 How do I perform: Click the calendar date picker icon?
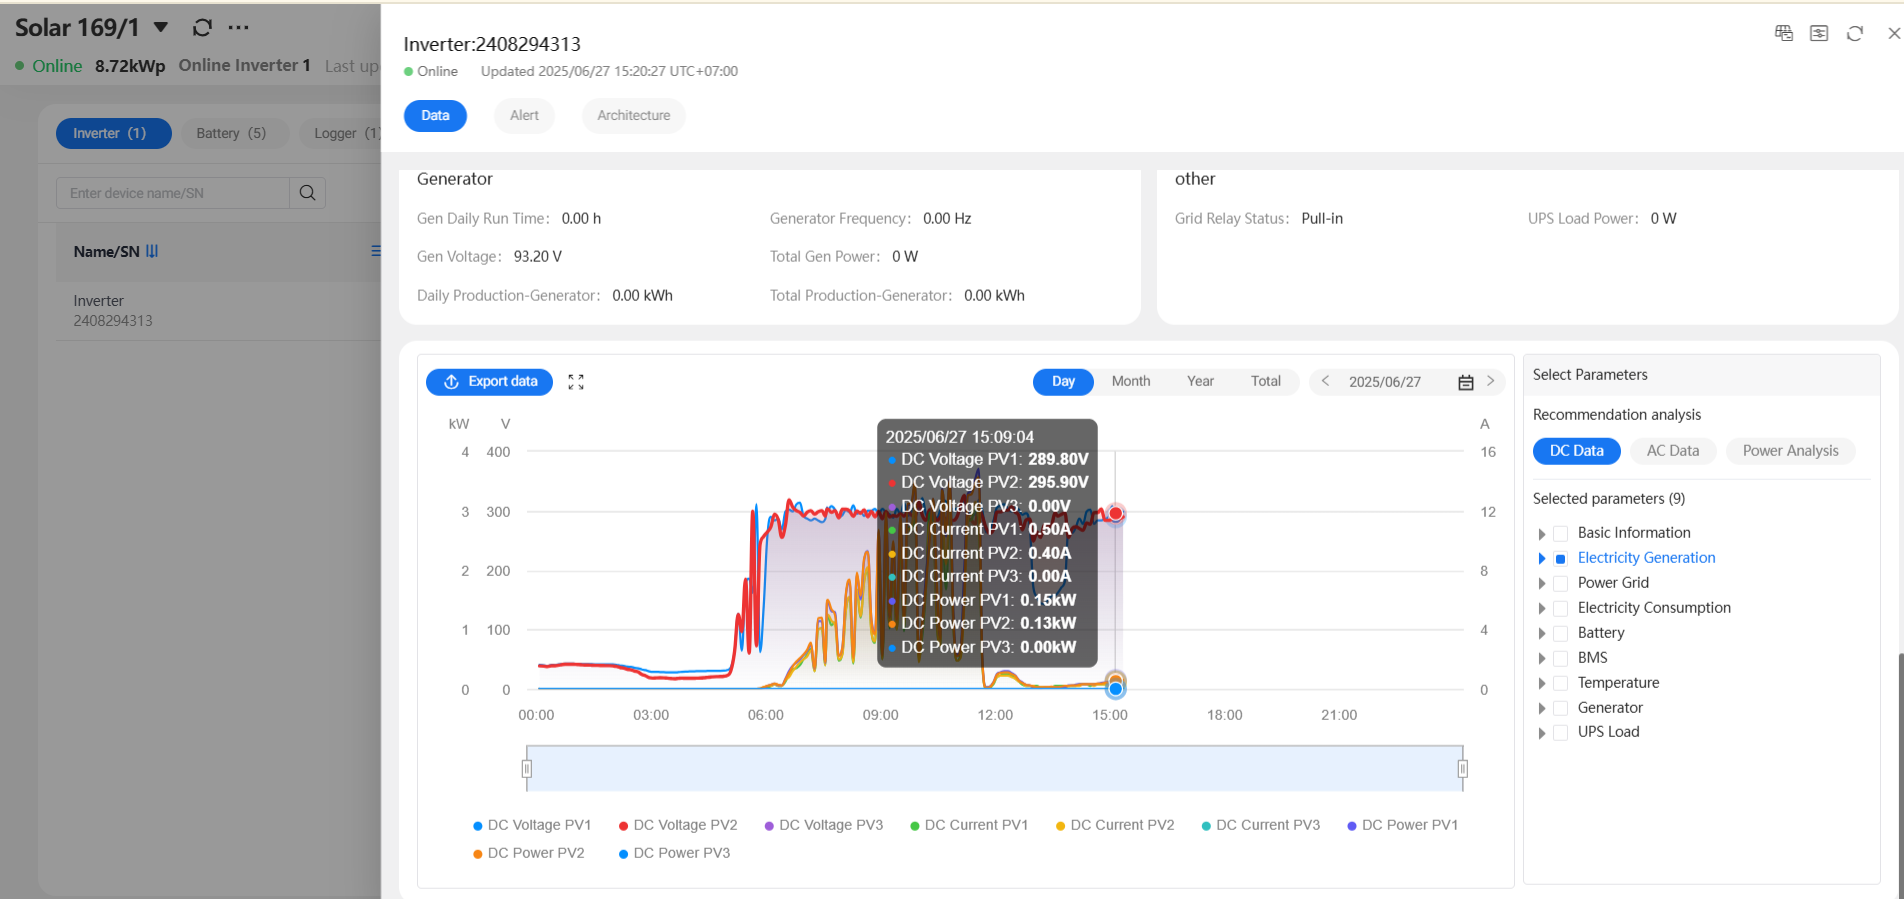(1465, 382)
